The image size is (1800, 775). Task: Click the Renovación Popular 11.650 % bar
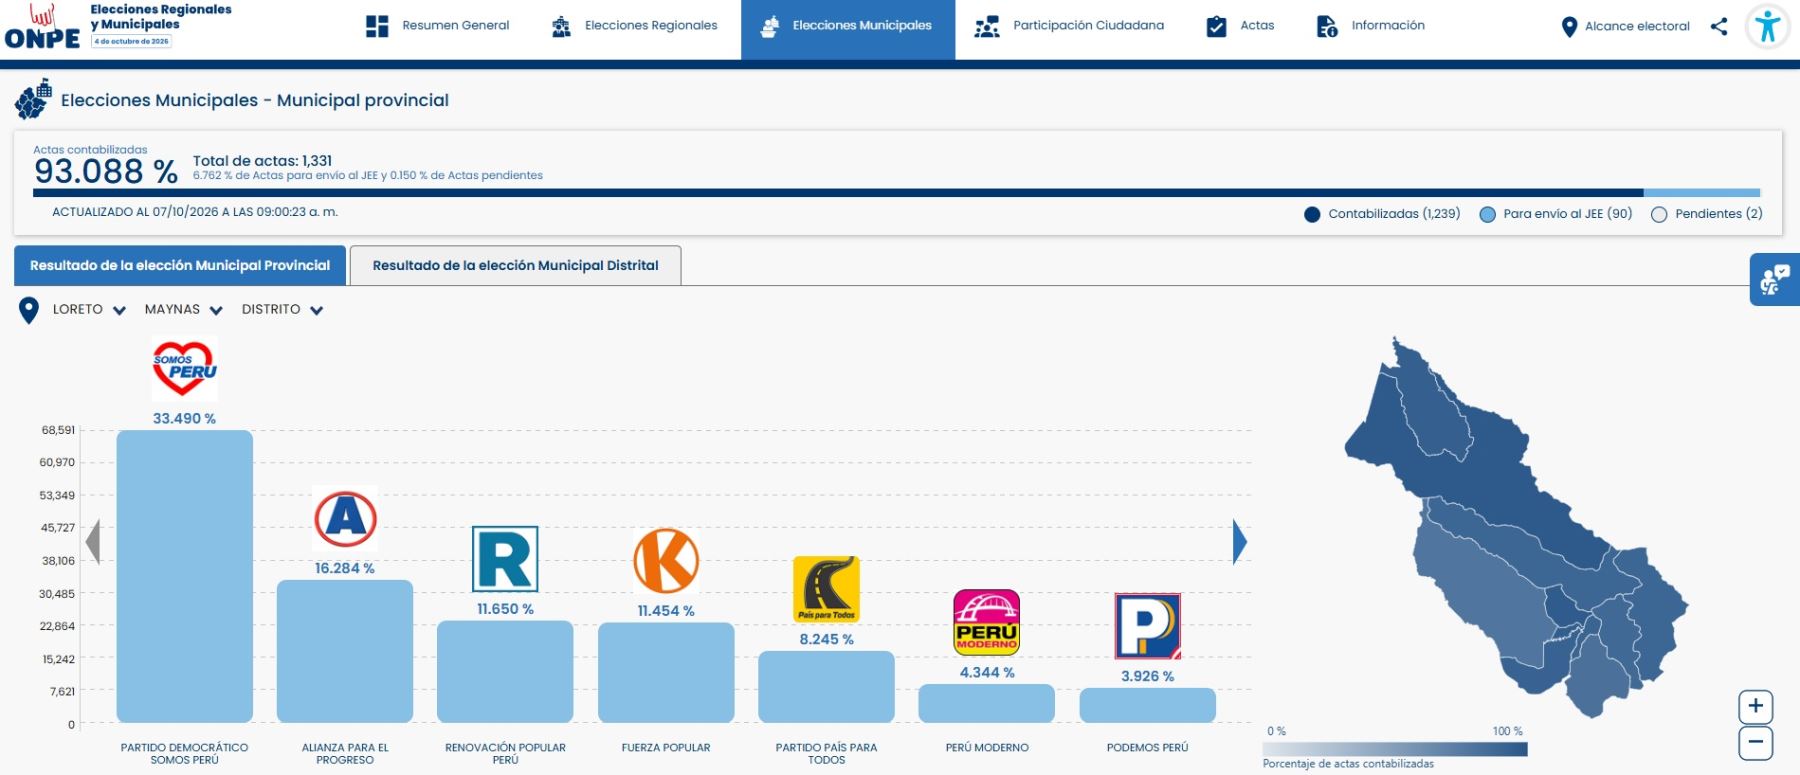[x=505, y=672]
